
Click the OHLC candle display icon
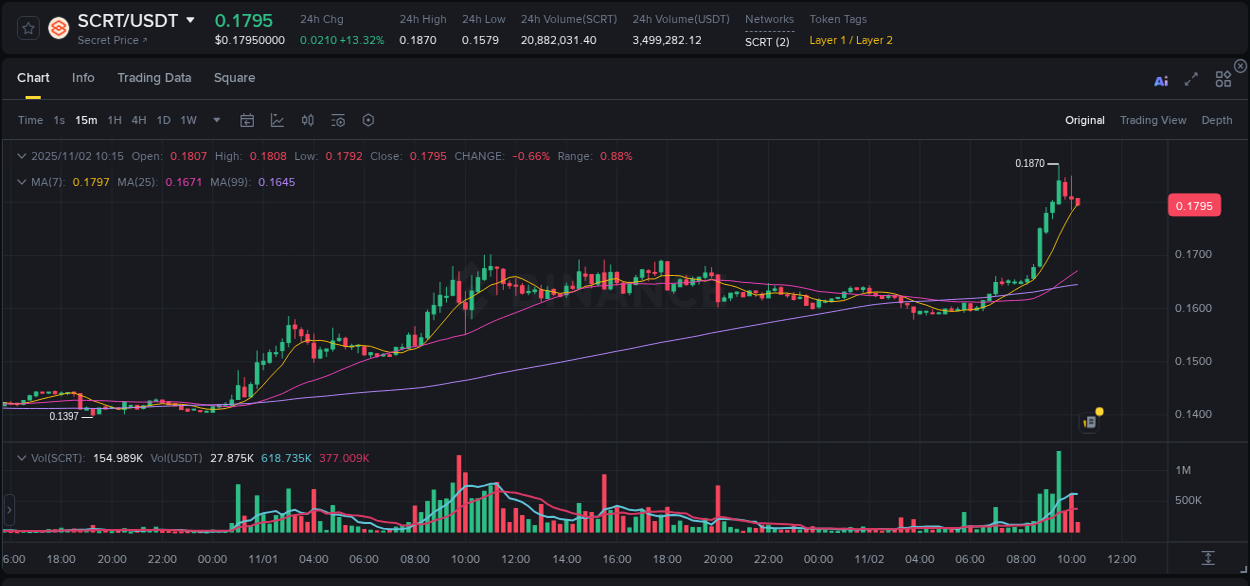click(307, 120)
